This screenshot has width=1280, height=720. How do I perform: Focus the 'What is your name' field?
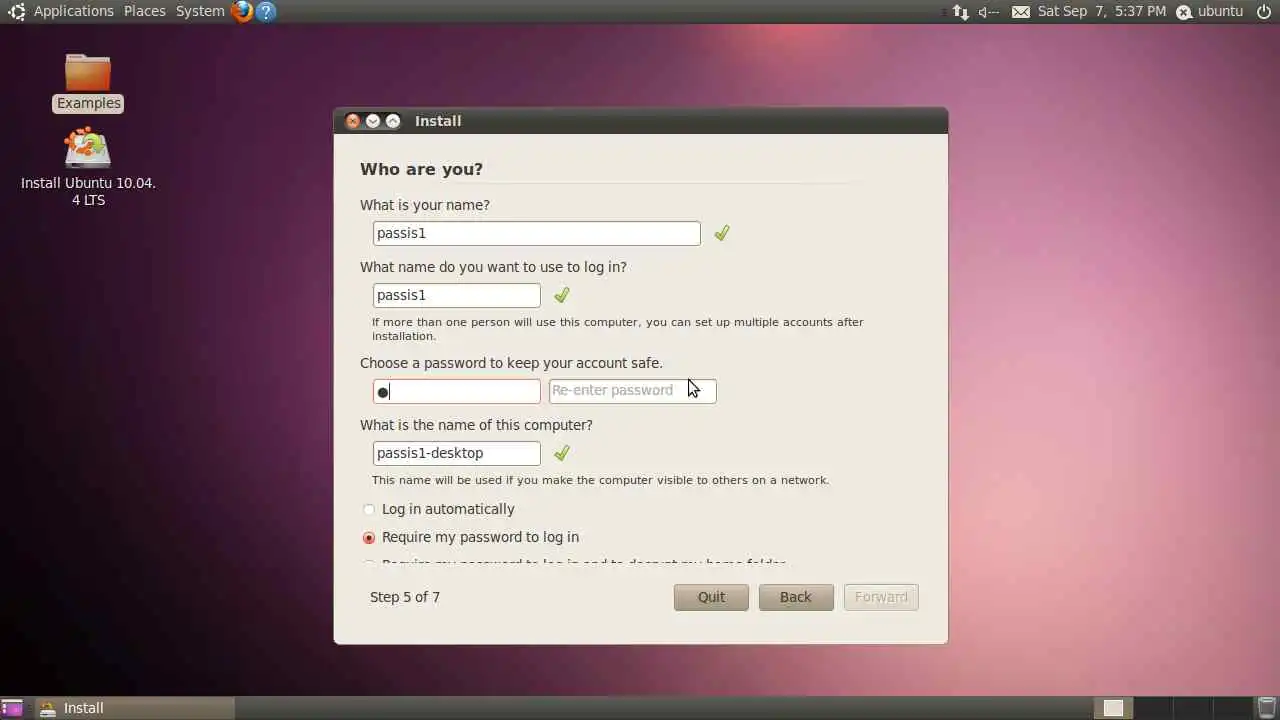pos(537,233)
